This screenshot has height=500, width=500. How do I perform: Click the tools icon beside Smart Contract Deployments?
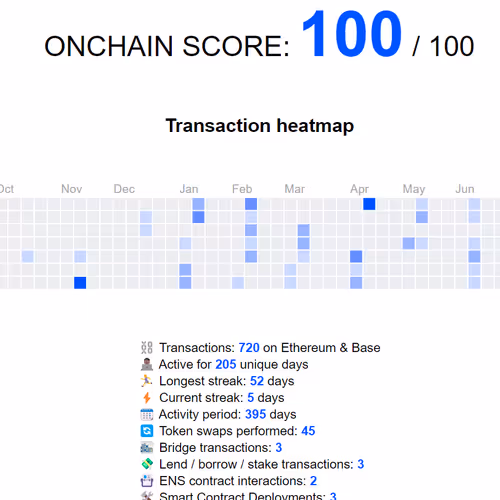(x=147, y=496)
